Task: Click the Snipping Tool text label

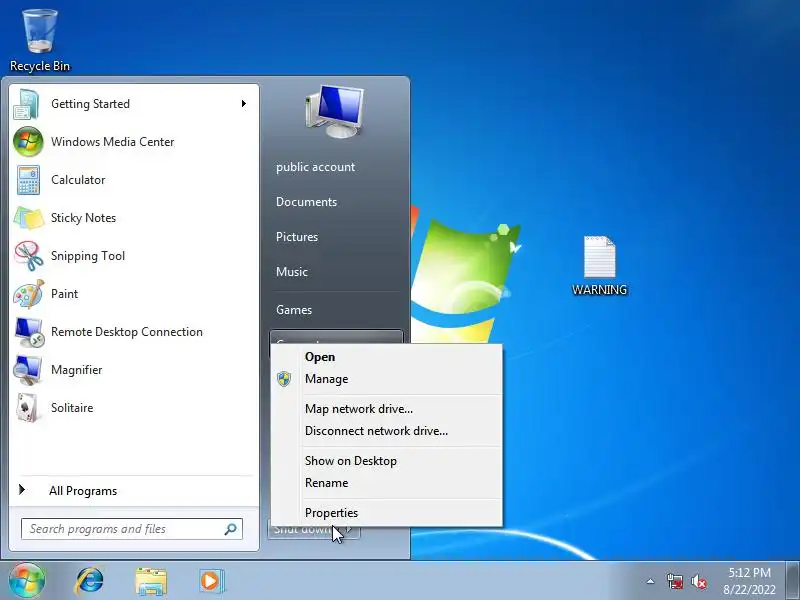Action: click(x=88, y=256)
